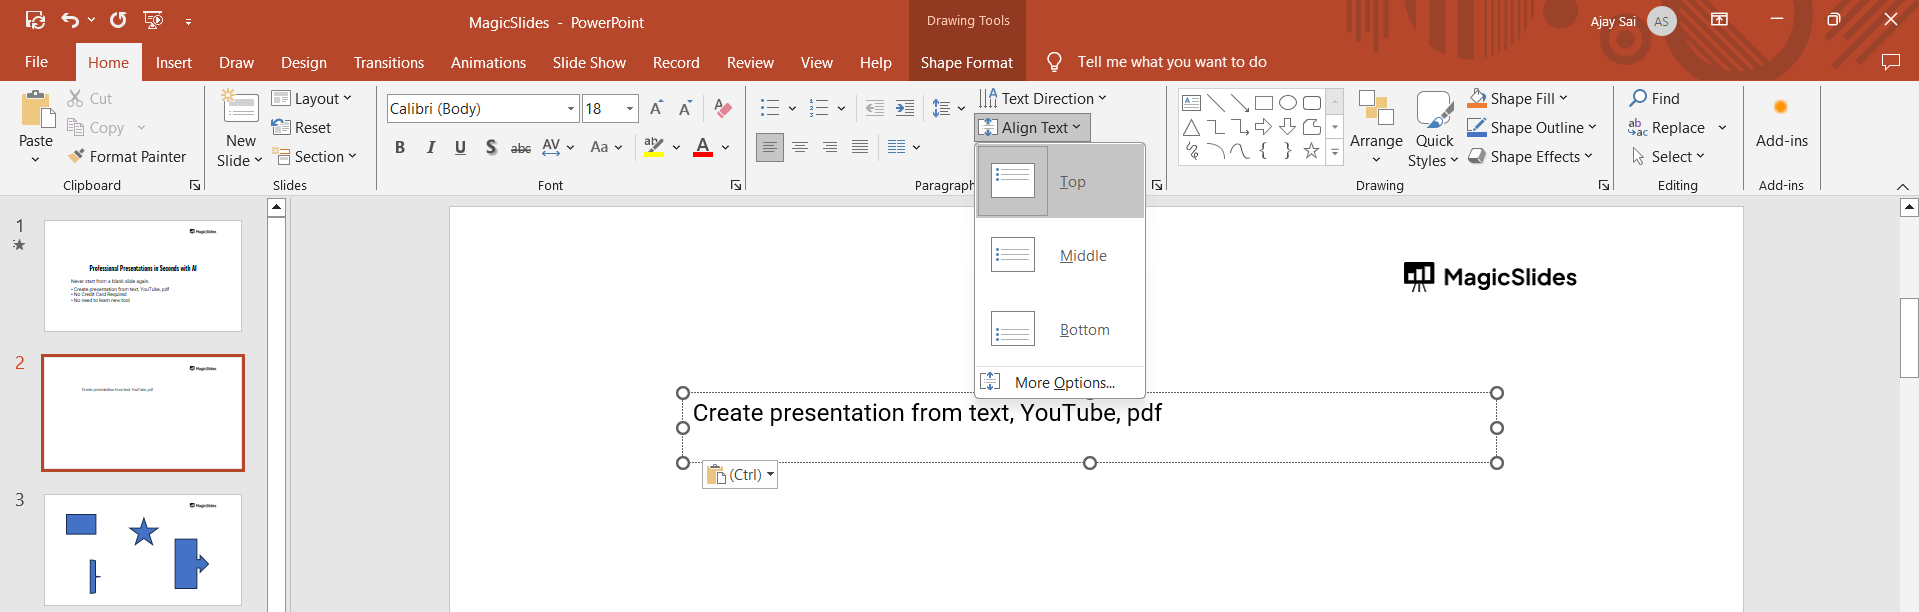The image size is (1919, 612).
Task: Toggle Italic formatting
Action: point(430,147)
